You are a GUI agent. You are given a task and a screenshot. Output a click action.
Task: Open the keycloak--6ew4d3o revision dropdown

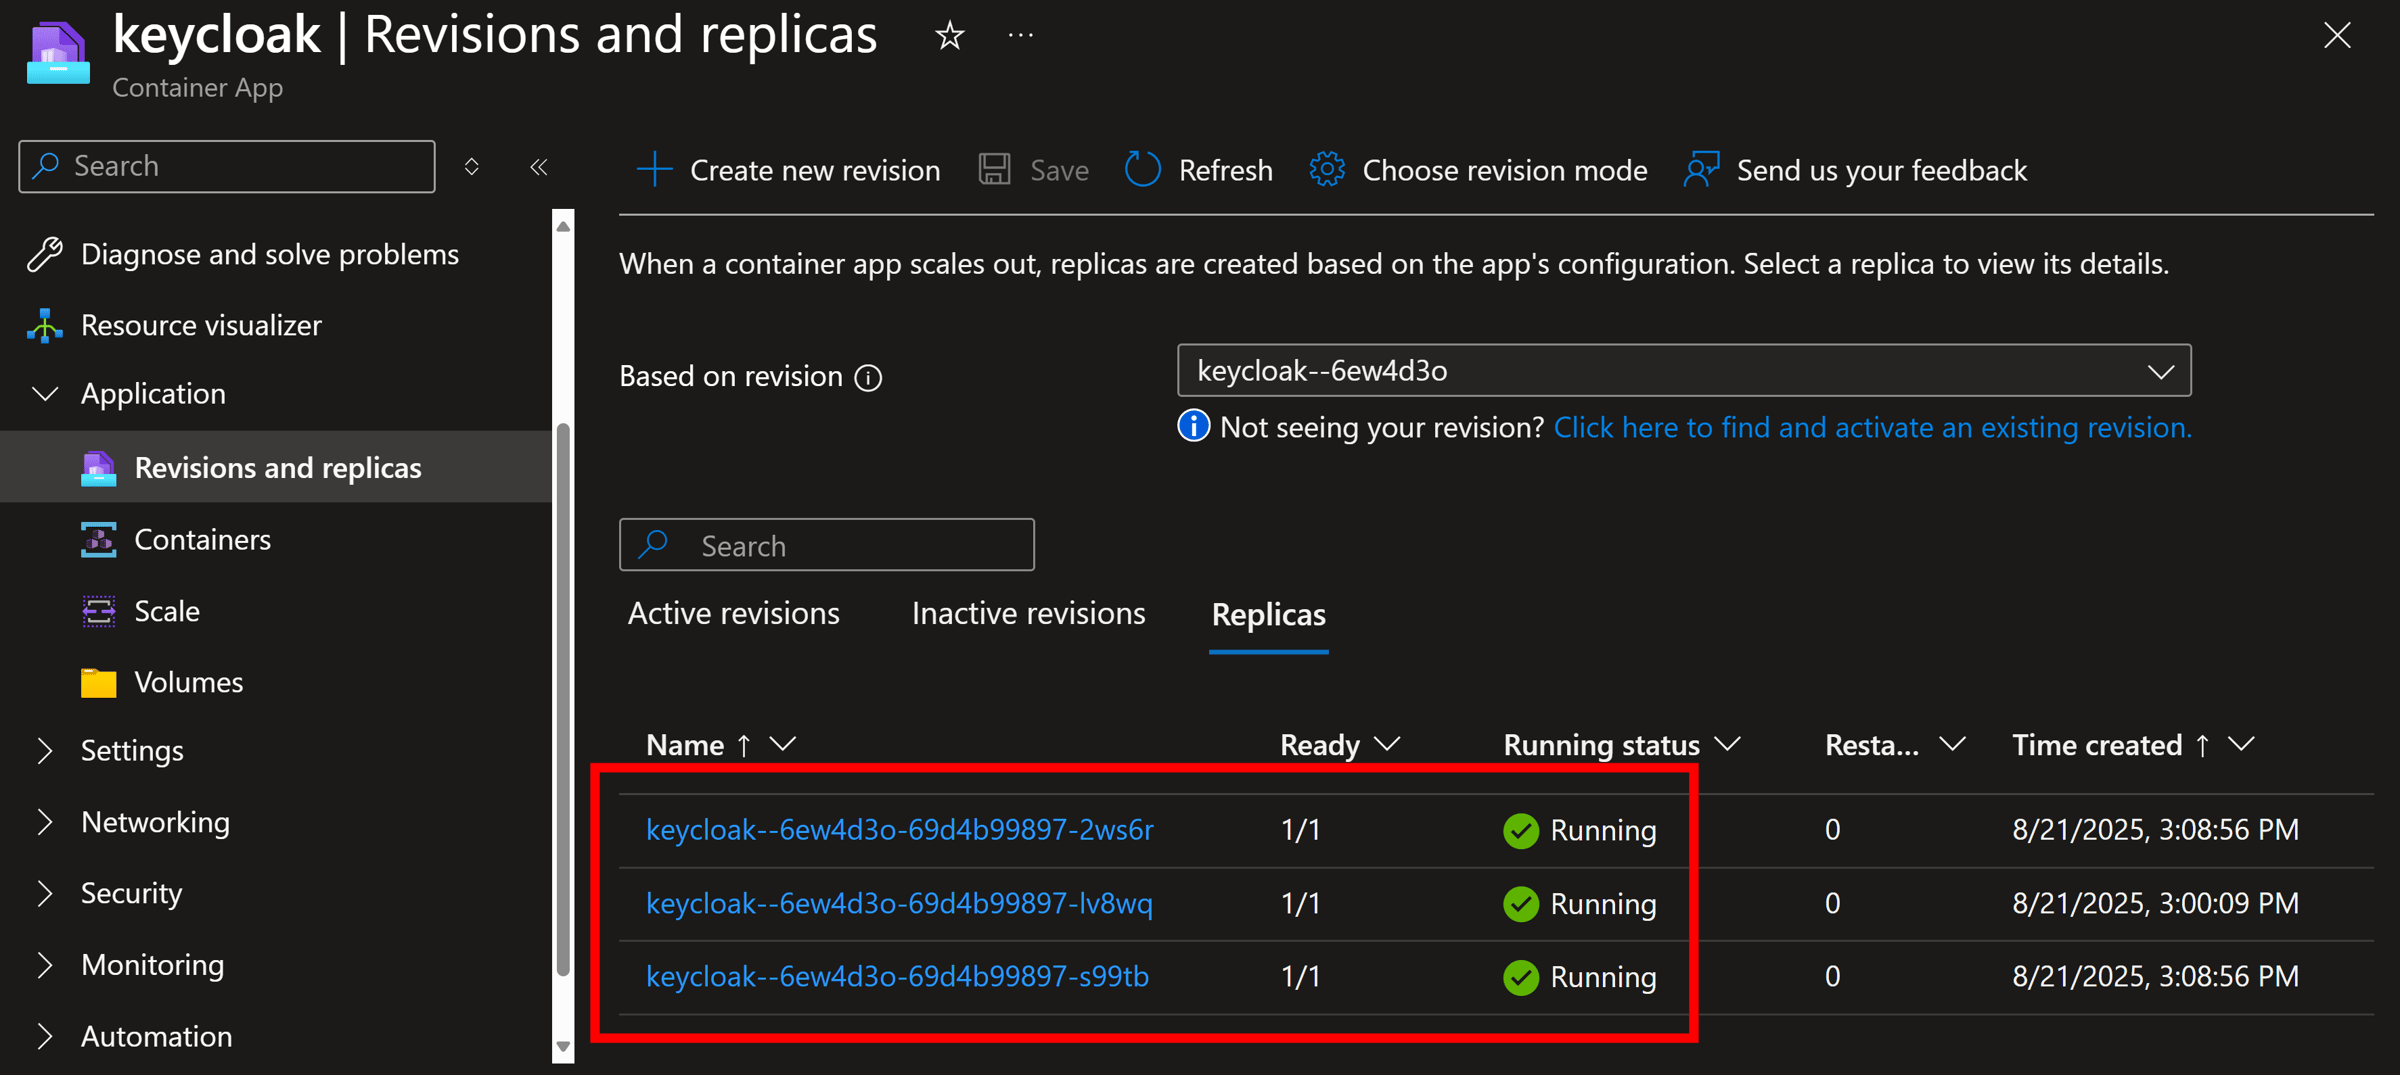1684,371
